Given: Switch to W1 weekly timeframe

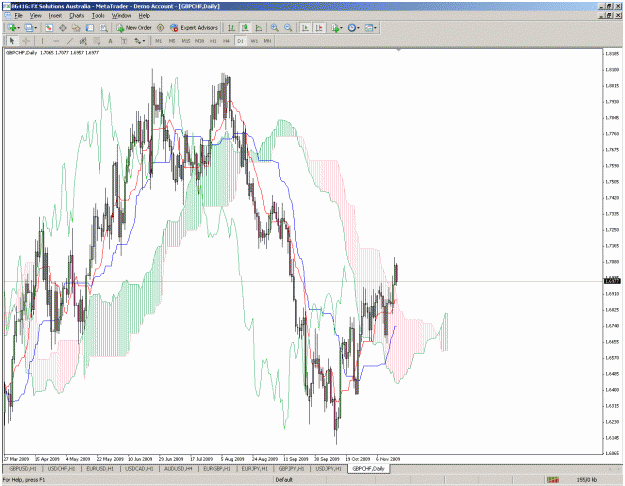Looking at the screenshot, I should coord(254,41).
